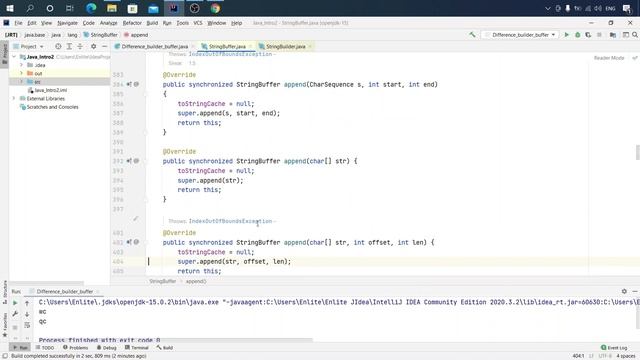This screenshot has height=360, width=640.
Task: Open Microsoft Edge from taskbar
Action: [x=91, y=8]
